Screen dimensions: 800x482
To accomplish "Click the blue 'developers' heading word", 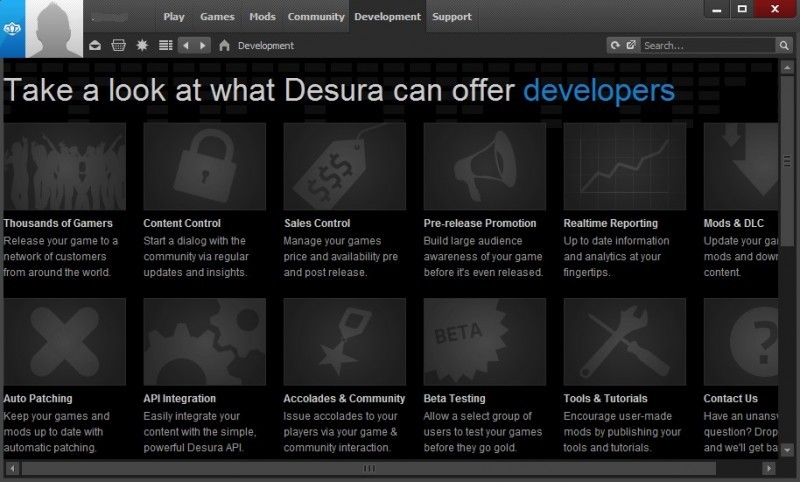I will click(599, 91).
